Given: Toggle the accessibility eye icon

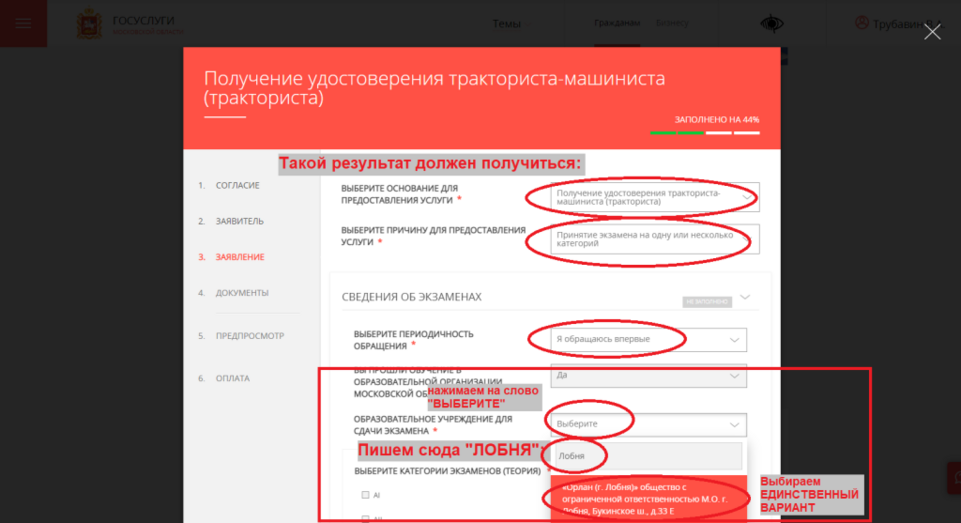Looking at the screenshot, I should 772,23.
